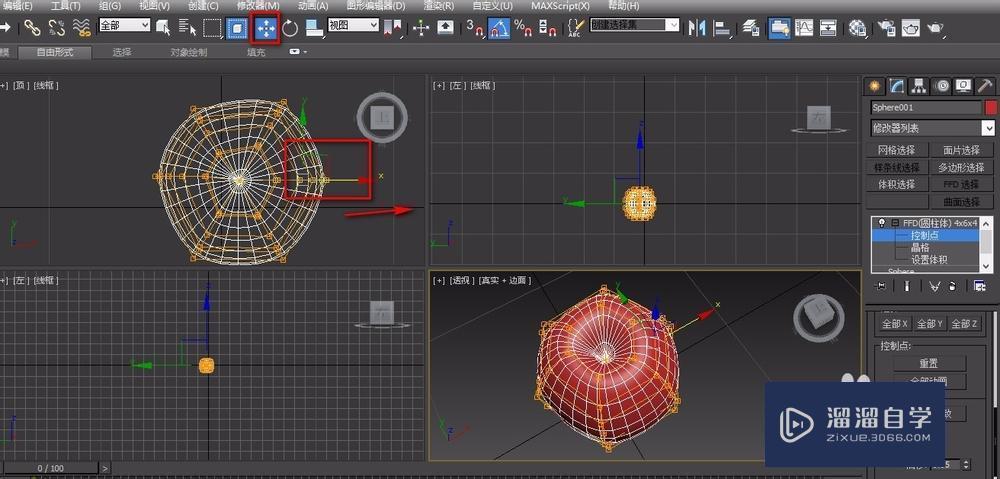This screenshot has height=479, width=1000.
Task: Open the Modifier List dropdown
Action: coord(931,128)
